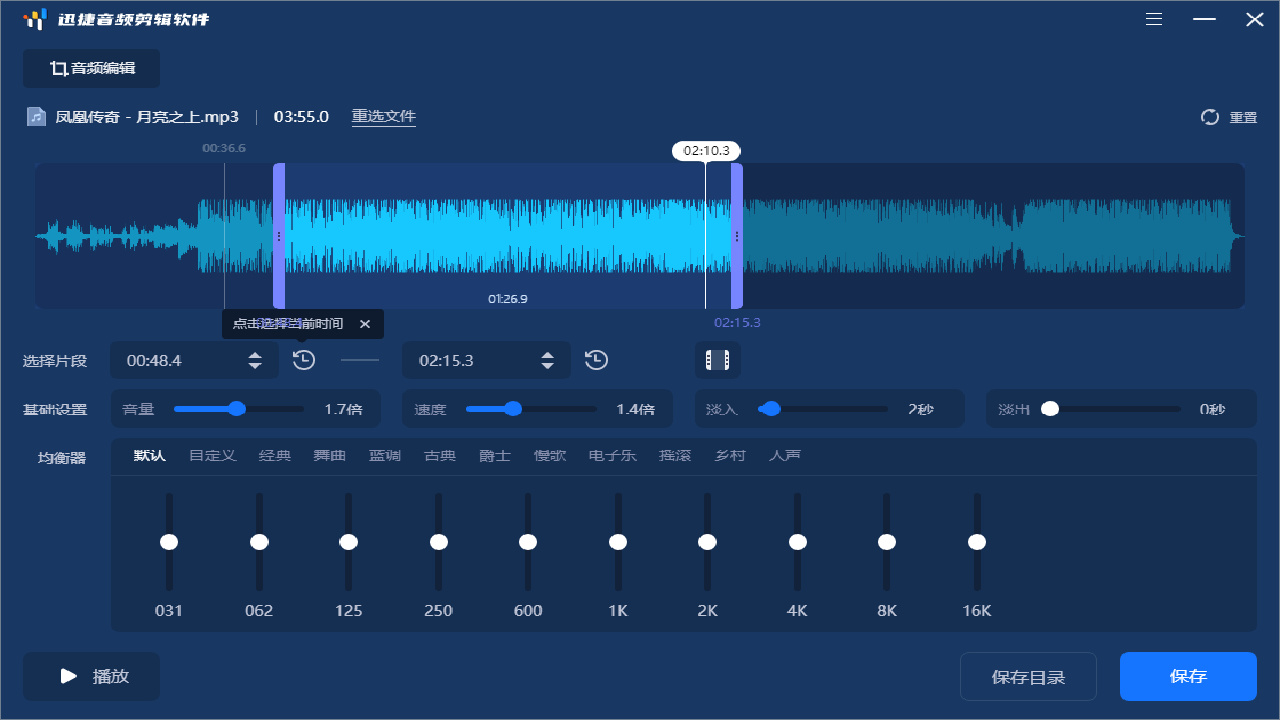The width and height of the screenshot is (1280, 720).
Task: Open the segment preview filmstrip icon
Action: 717,359
